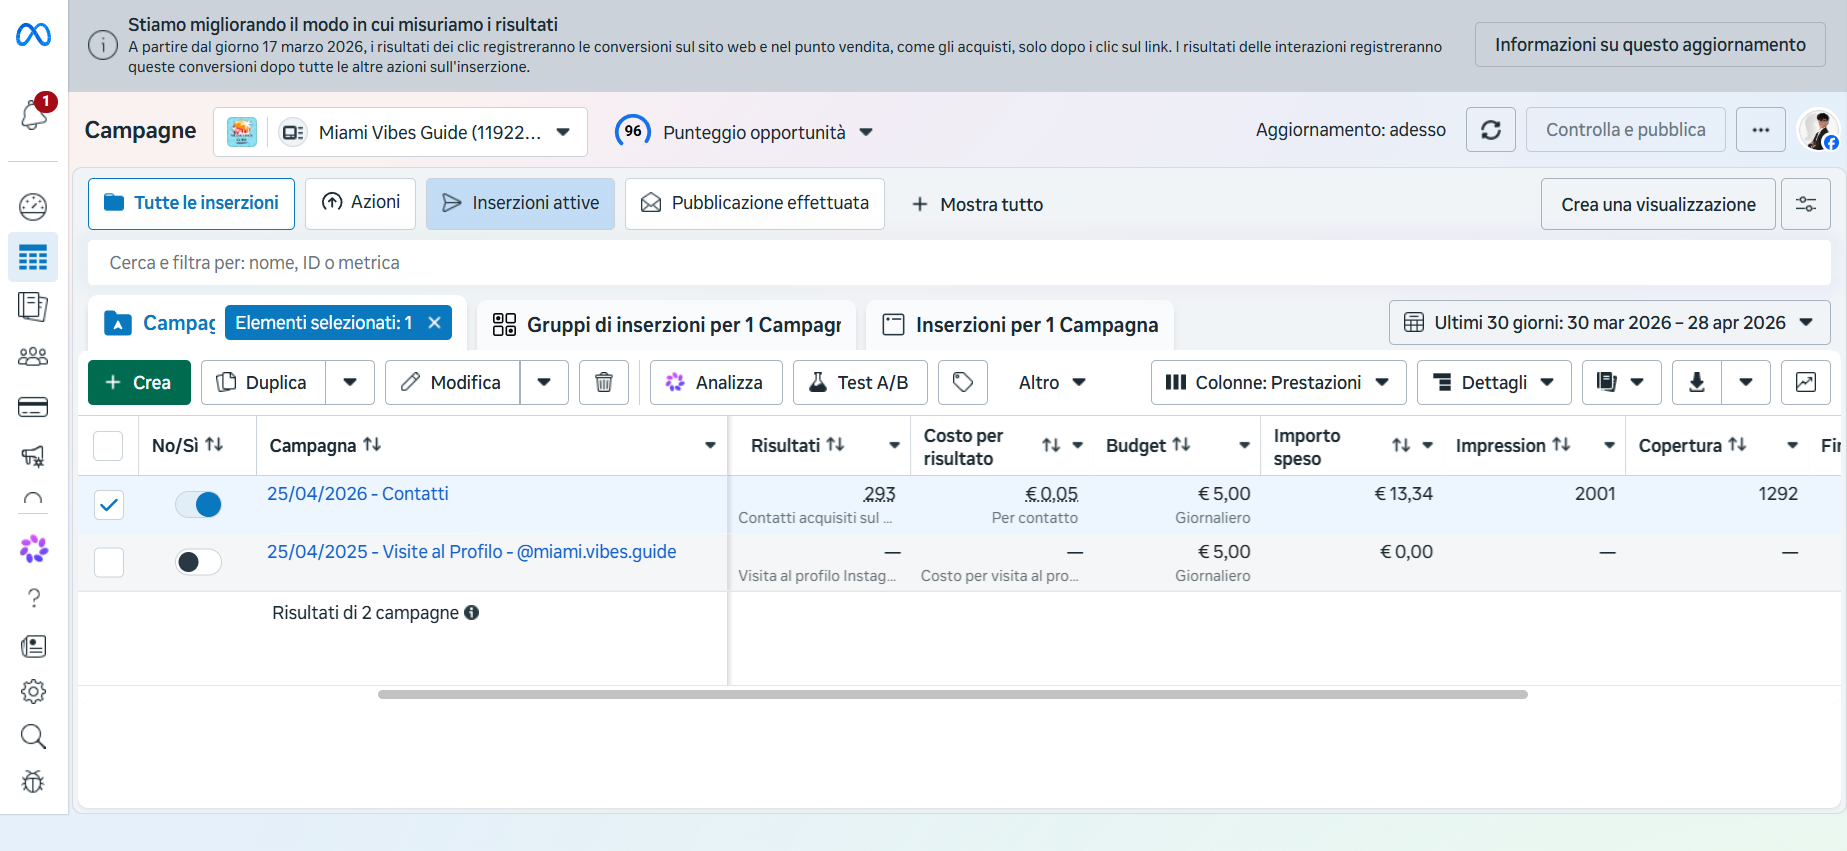Open the billing card icon in sidebar
This screenshot has width=1847, height=851.
coord(33,407)
